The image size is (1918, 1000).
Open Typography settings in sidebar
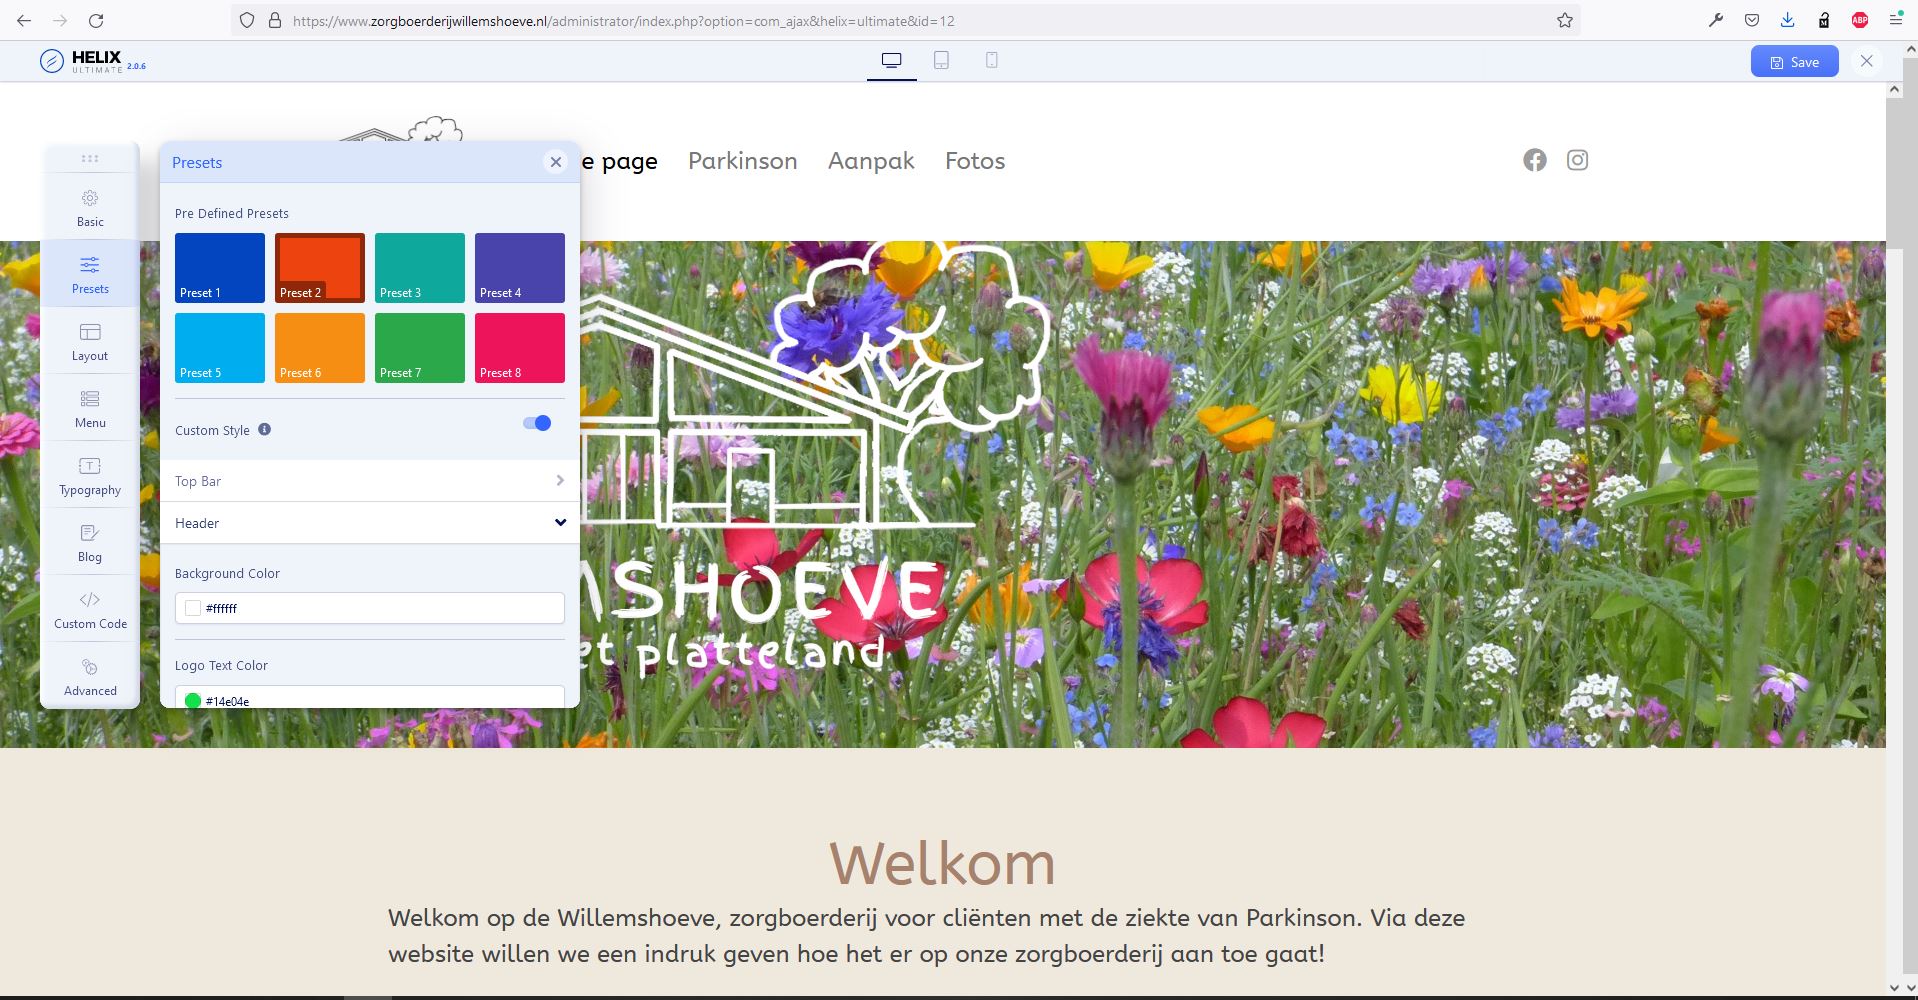(90, 475)
